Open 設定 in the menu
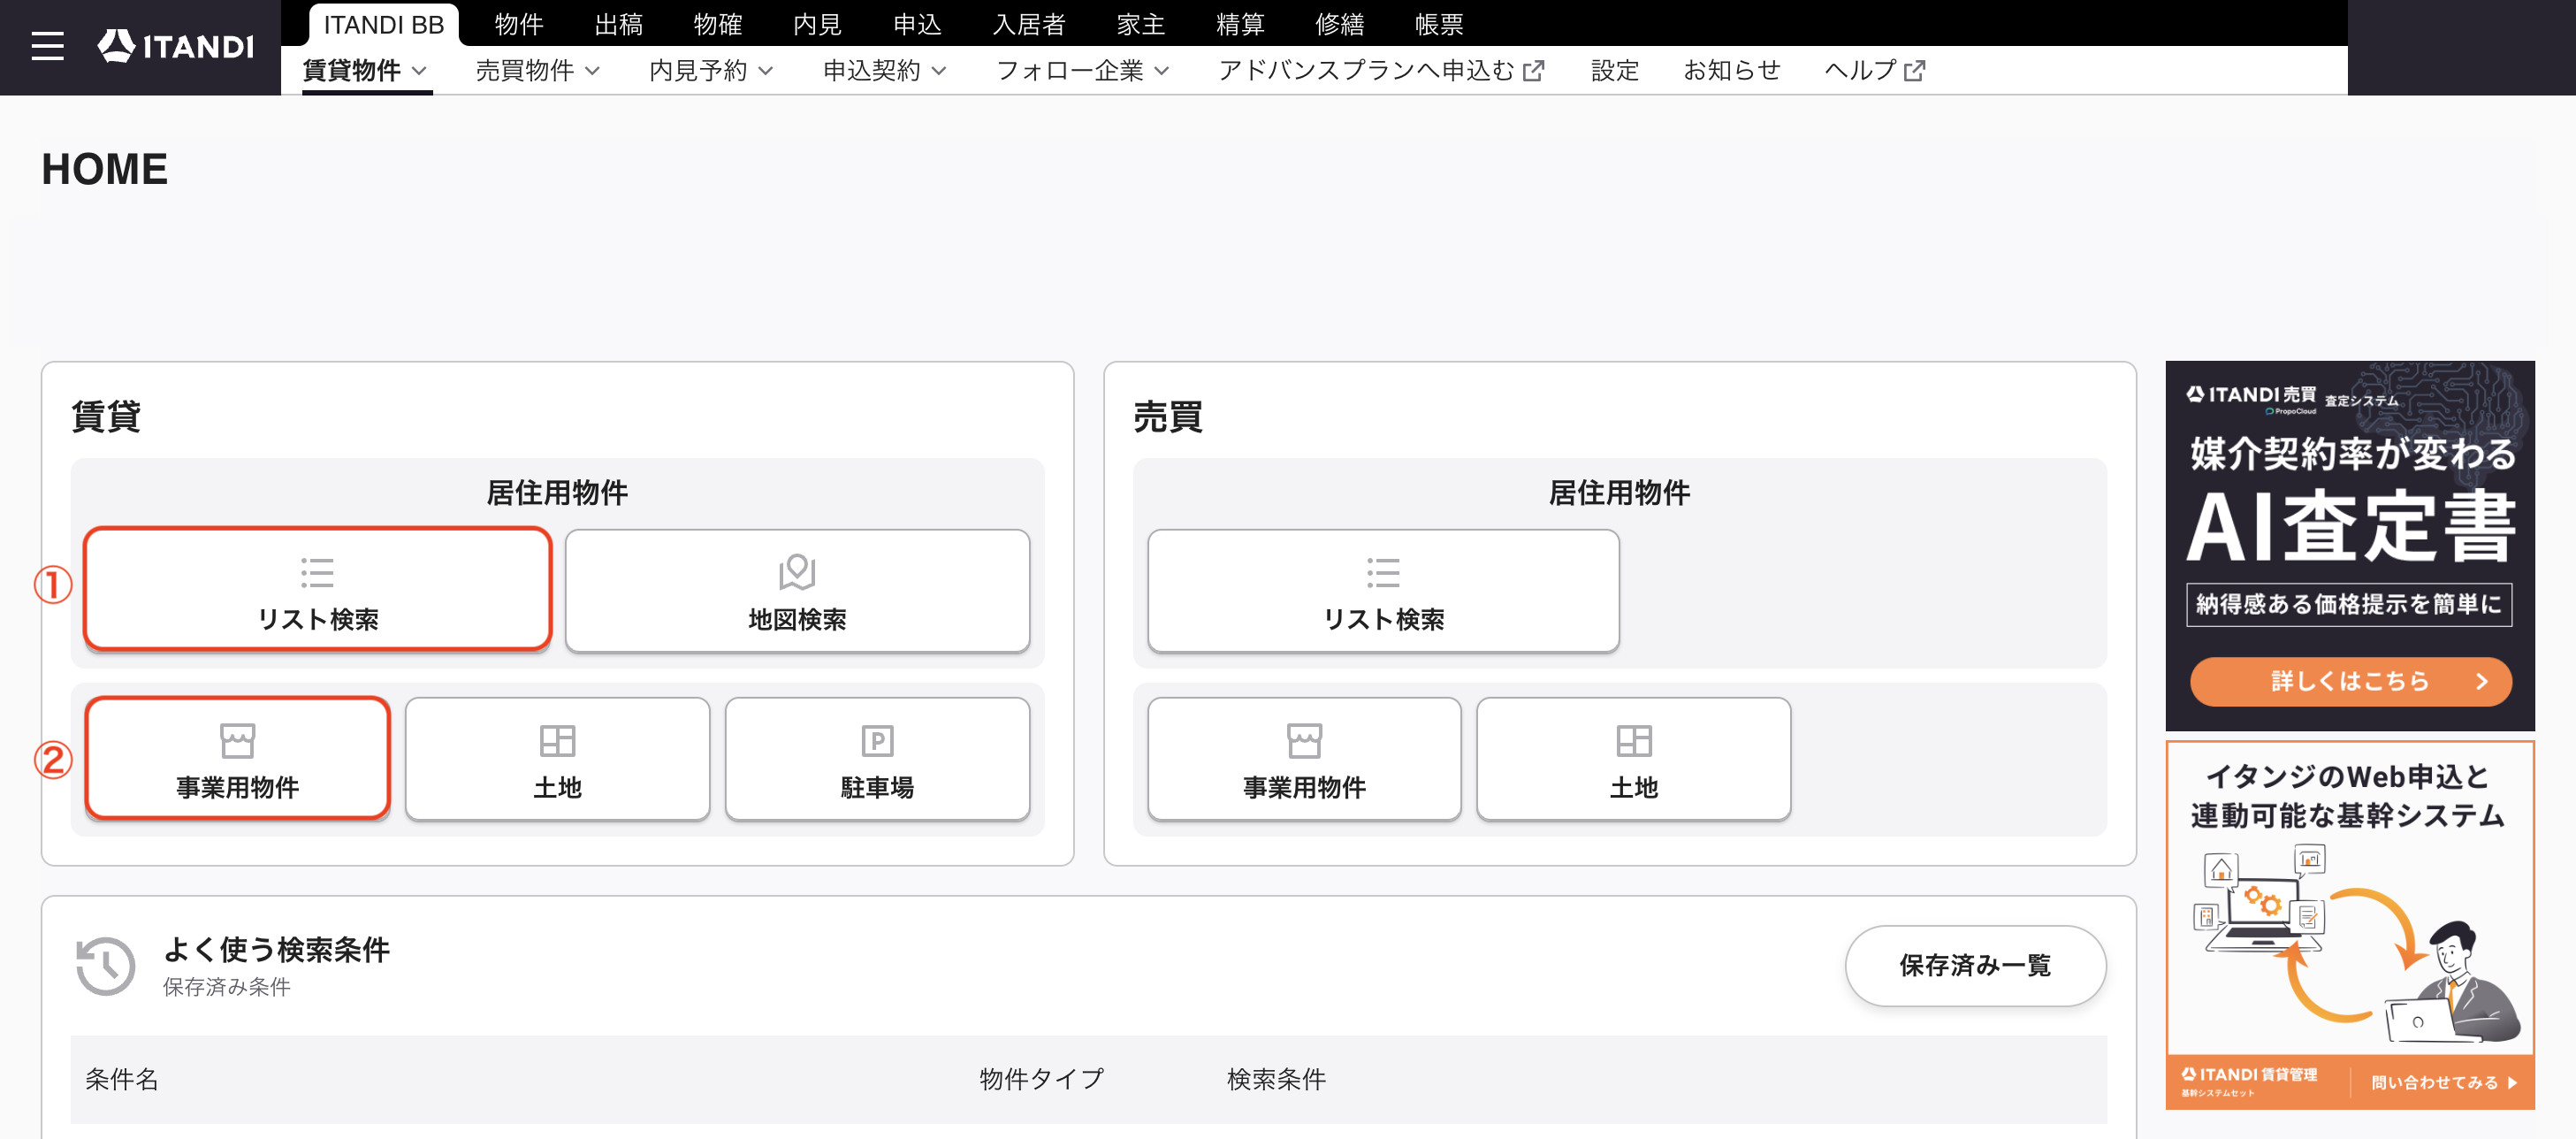This screenshot has width=2576, height=1139. tap(1615, 70)
